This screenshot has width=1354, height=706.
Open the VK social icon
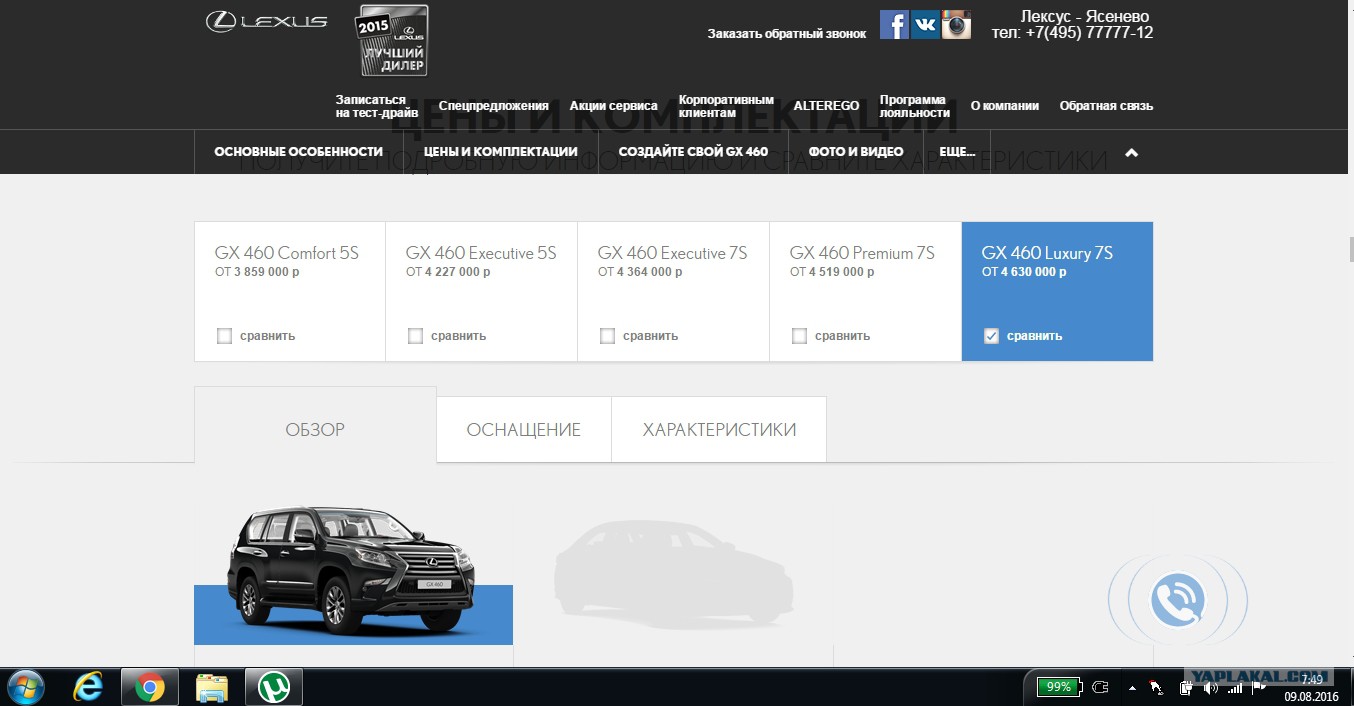925,24
